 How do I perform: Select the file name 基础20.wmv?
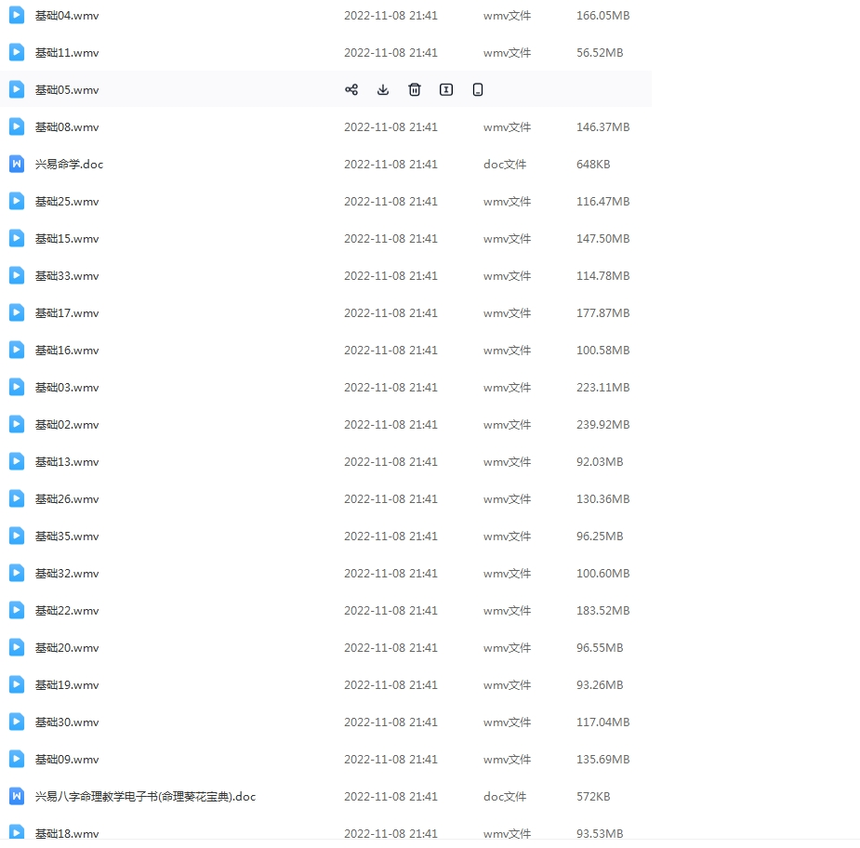(x=67, y=648)
